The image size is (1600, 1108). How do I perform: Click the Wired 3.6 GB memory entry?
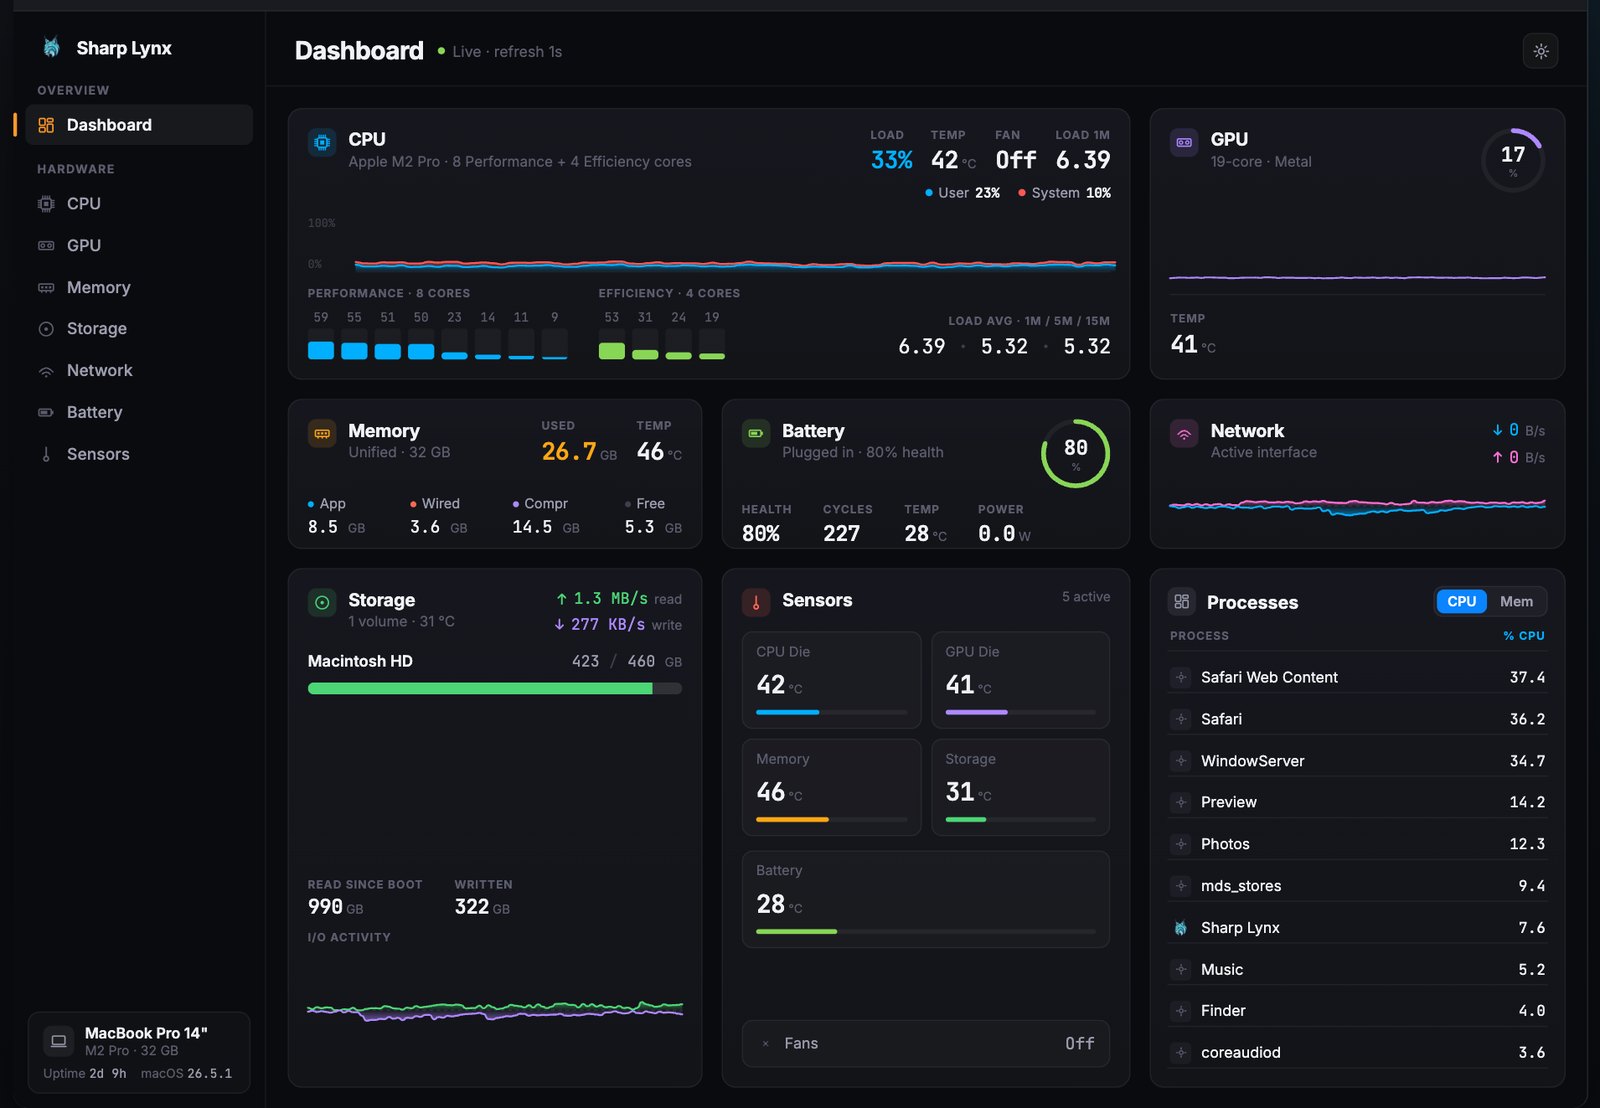pos(439,516)
